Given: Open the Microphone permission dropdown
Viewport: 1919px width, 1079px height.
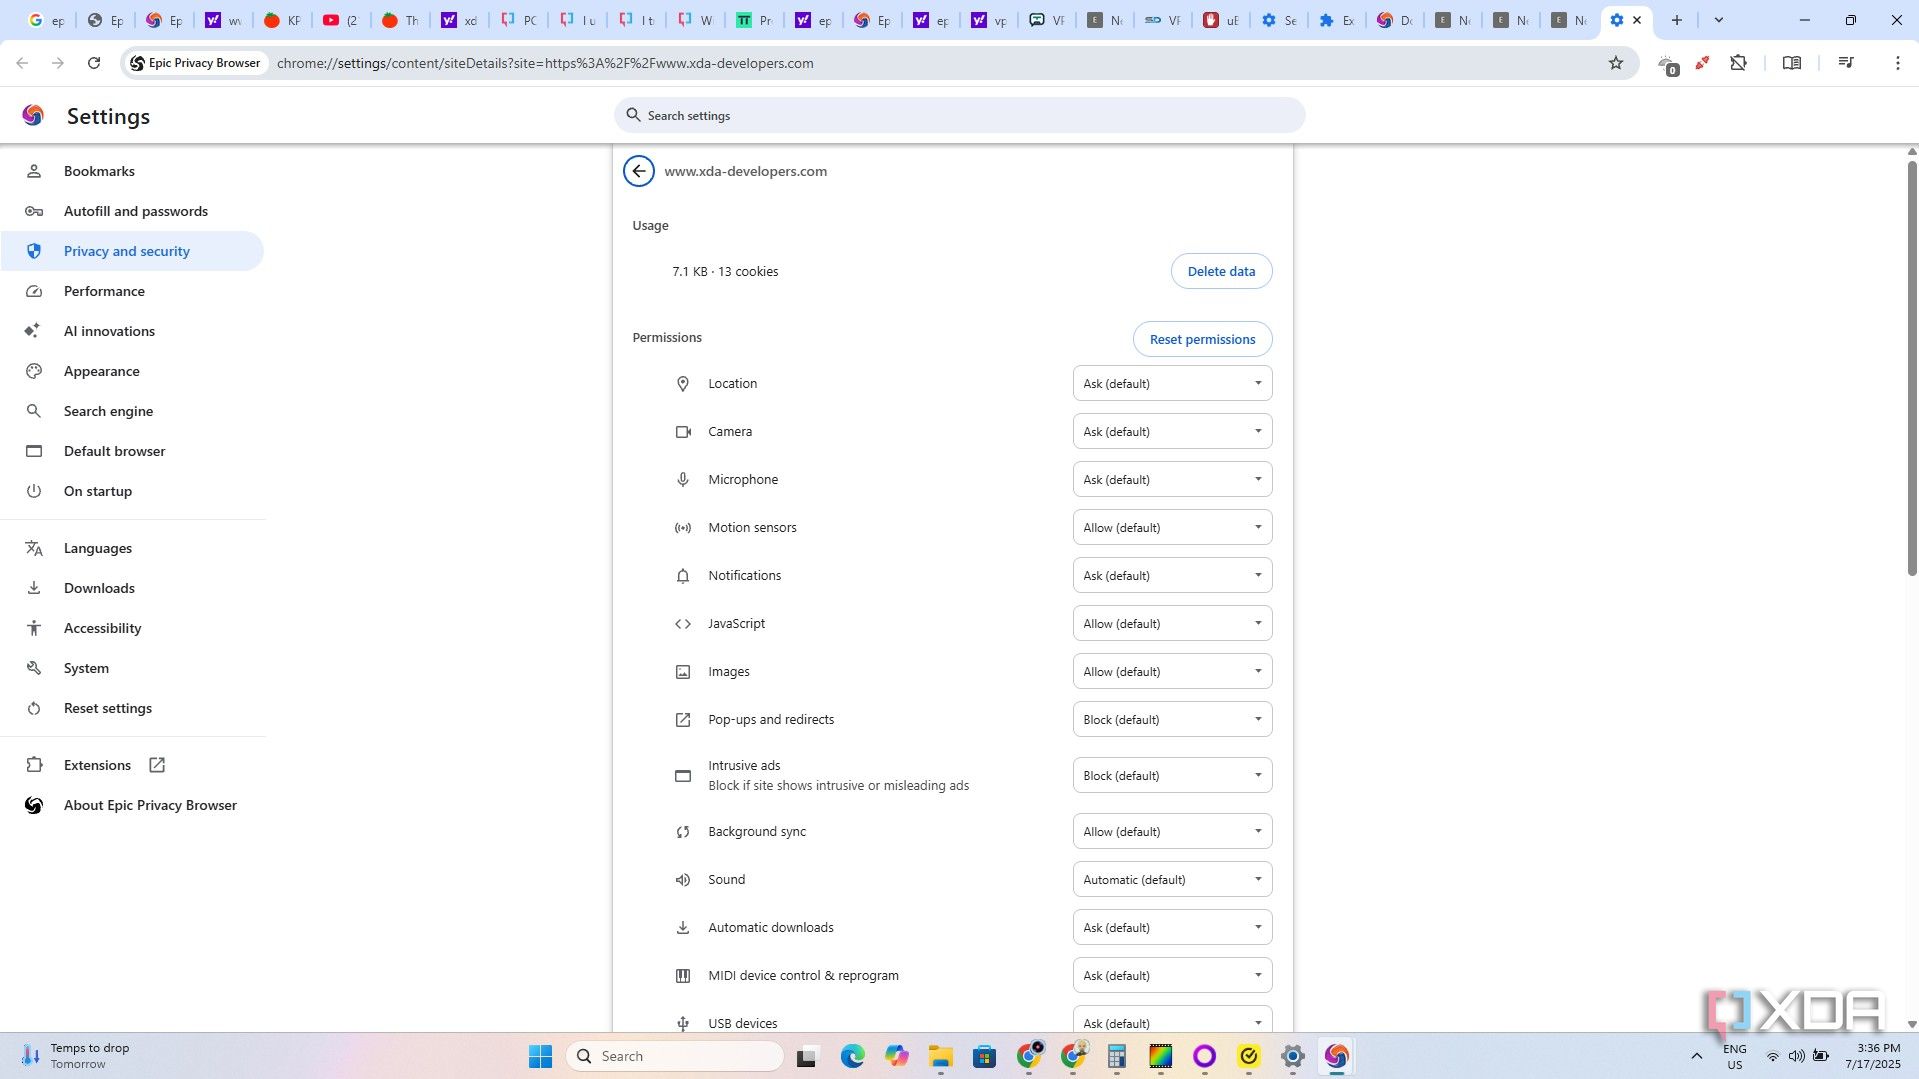Looking at the screenshot, I should 1172,479.
